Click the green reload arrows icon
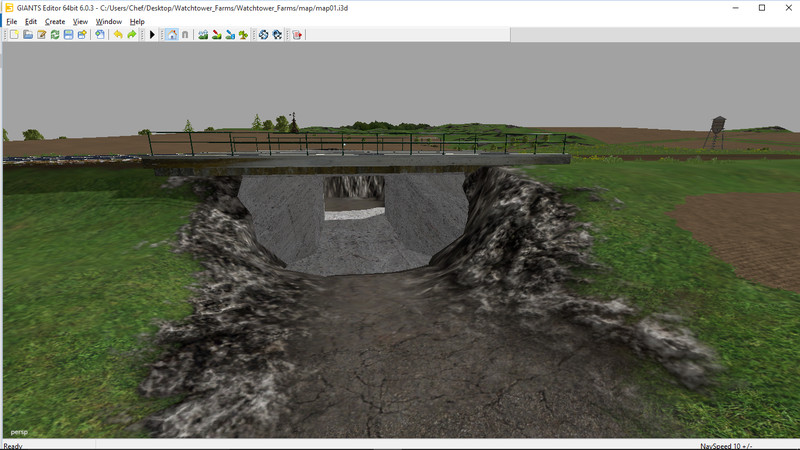The image size is (800, 450). click(x=55, y=35)
